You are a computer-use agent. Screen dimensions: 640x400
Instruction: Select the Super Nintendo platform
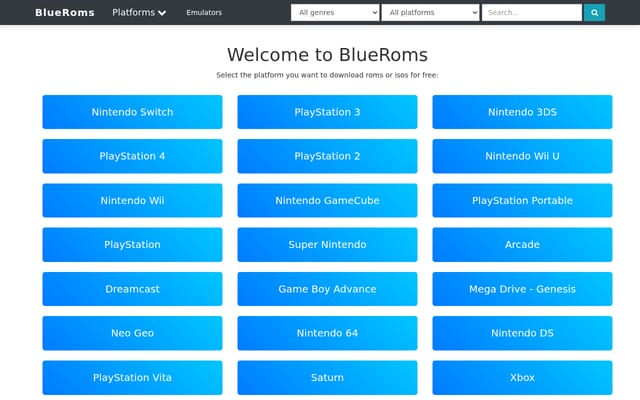(x=327, y=244)
